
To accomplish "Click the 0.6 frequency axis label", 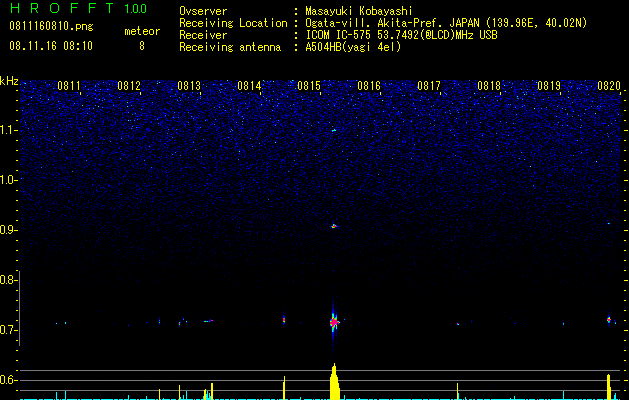I will pyautogui.click(x=8, y=380).
